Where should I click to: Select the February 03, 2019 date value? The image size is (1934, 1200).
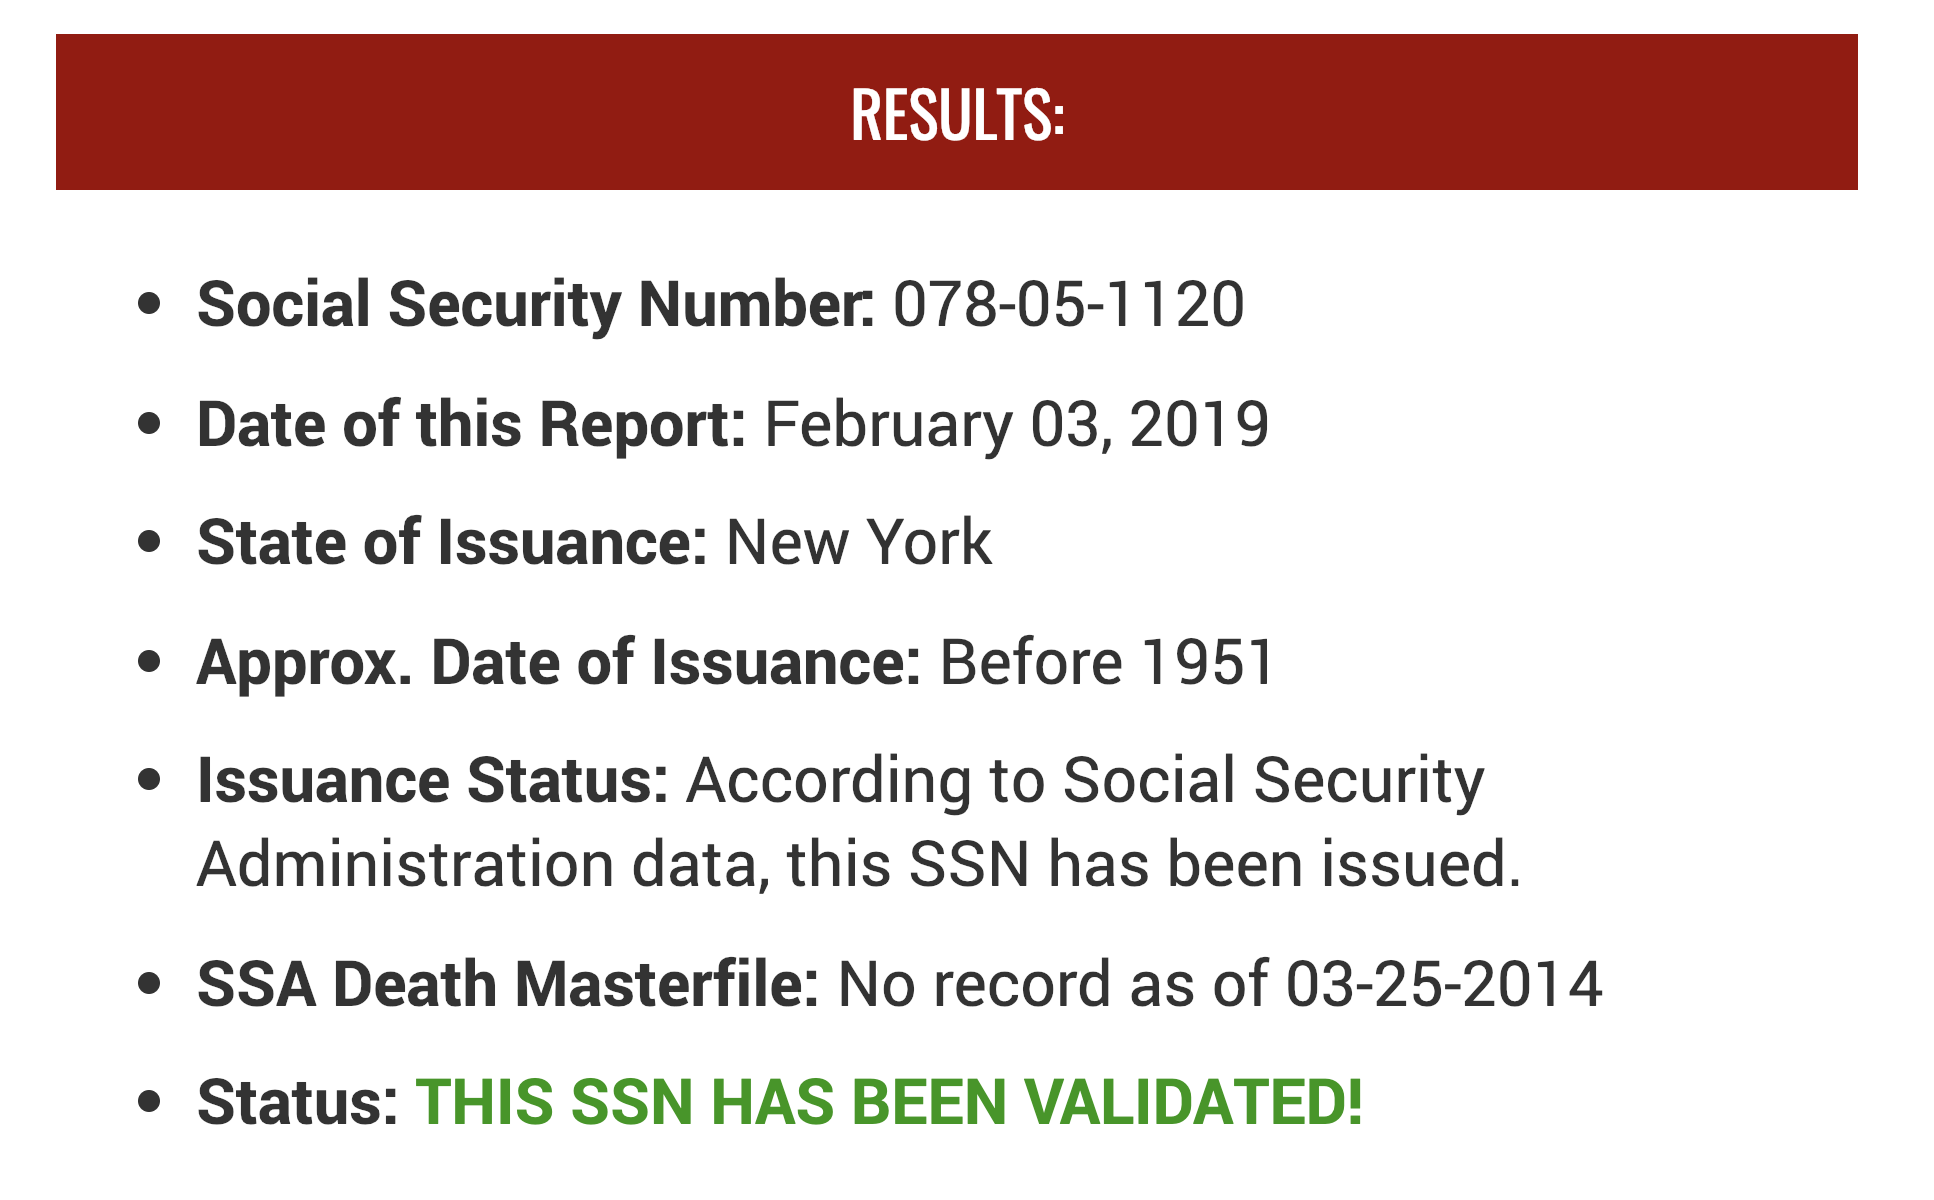pos(1016,424)
